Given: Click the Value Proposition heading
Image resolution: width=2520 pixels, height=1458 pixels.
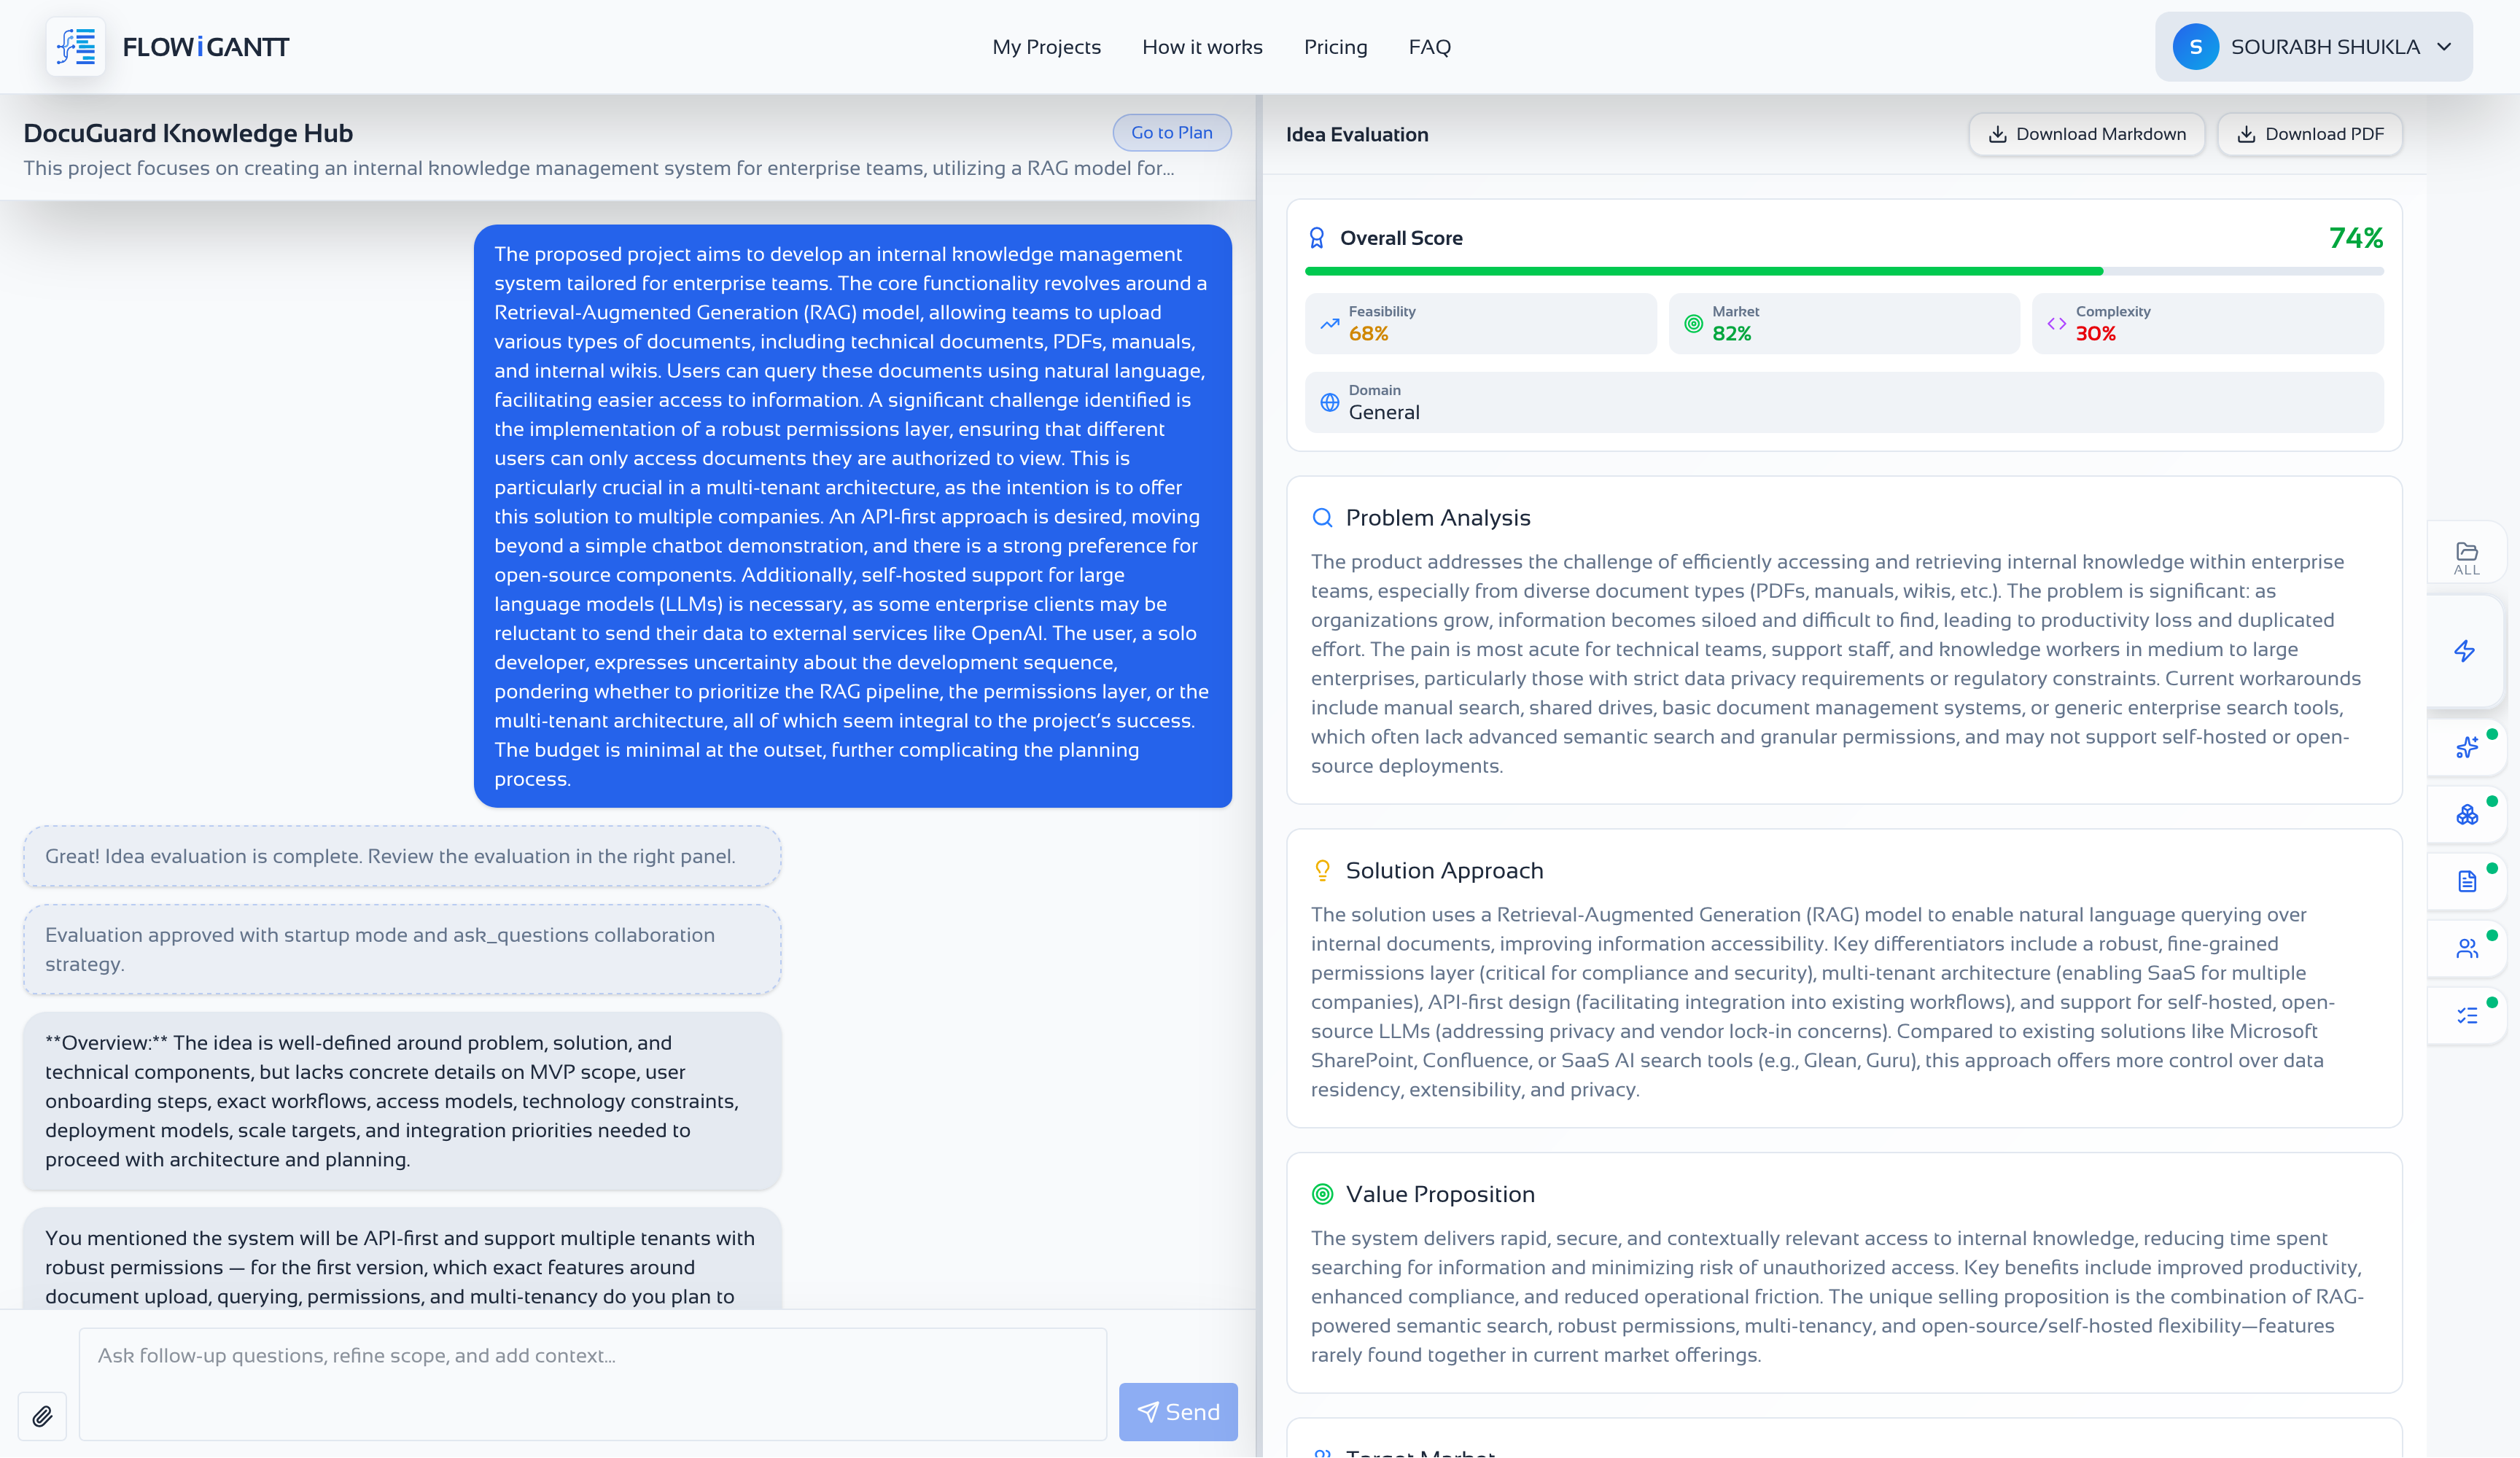Looking at the screenshot, I should (x=1439, y=1194).
